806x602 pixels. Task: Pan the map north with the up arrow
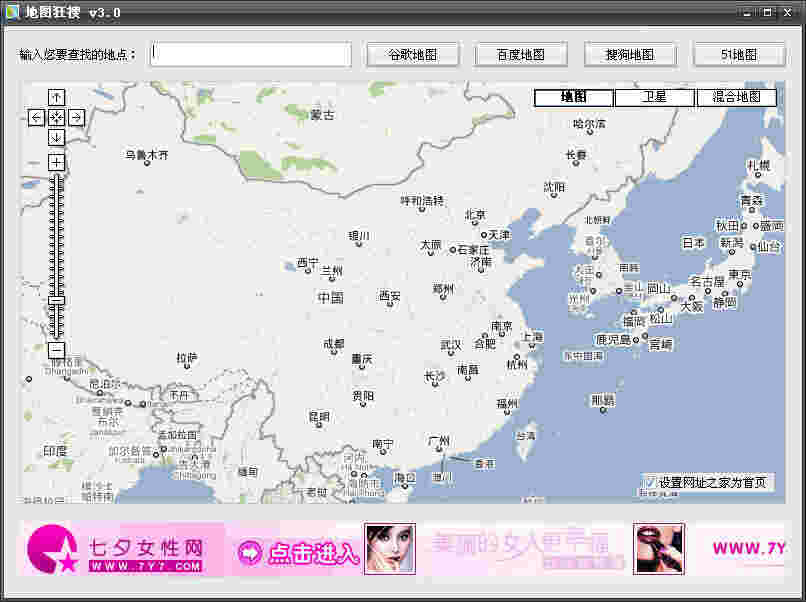coord(56,97)
